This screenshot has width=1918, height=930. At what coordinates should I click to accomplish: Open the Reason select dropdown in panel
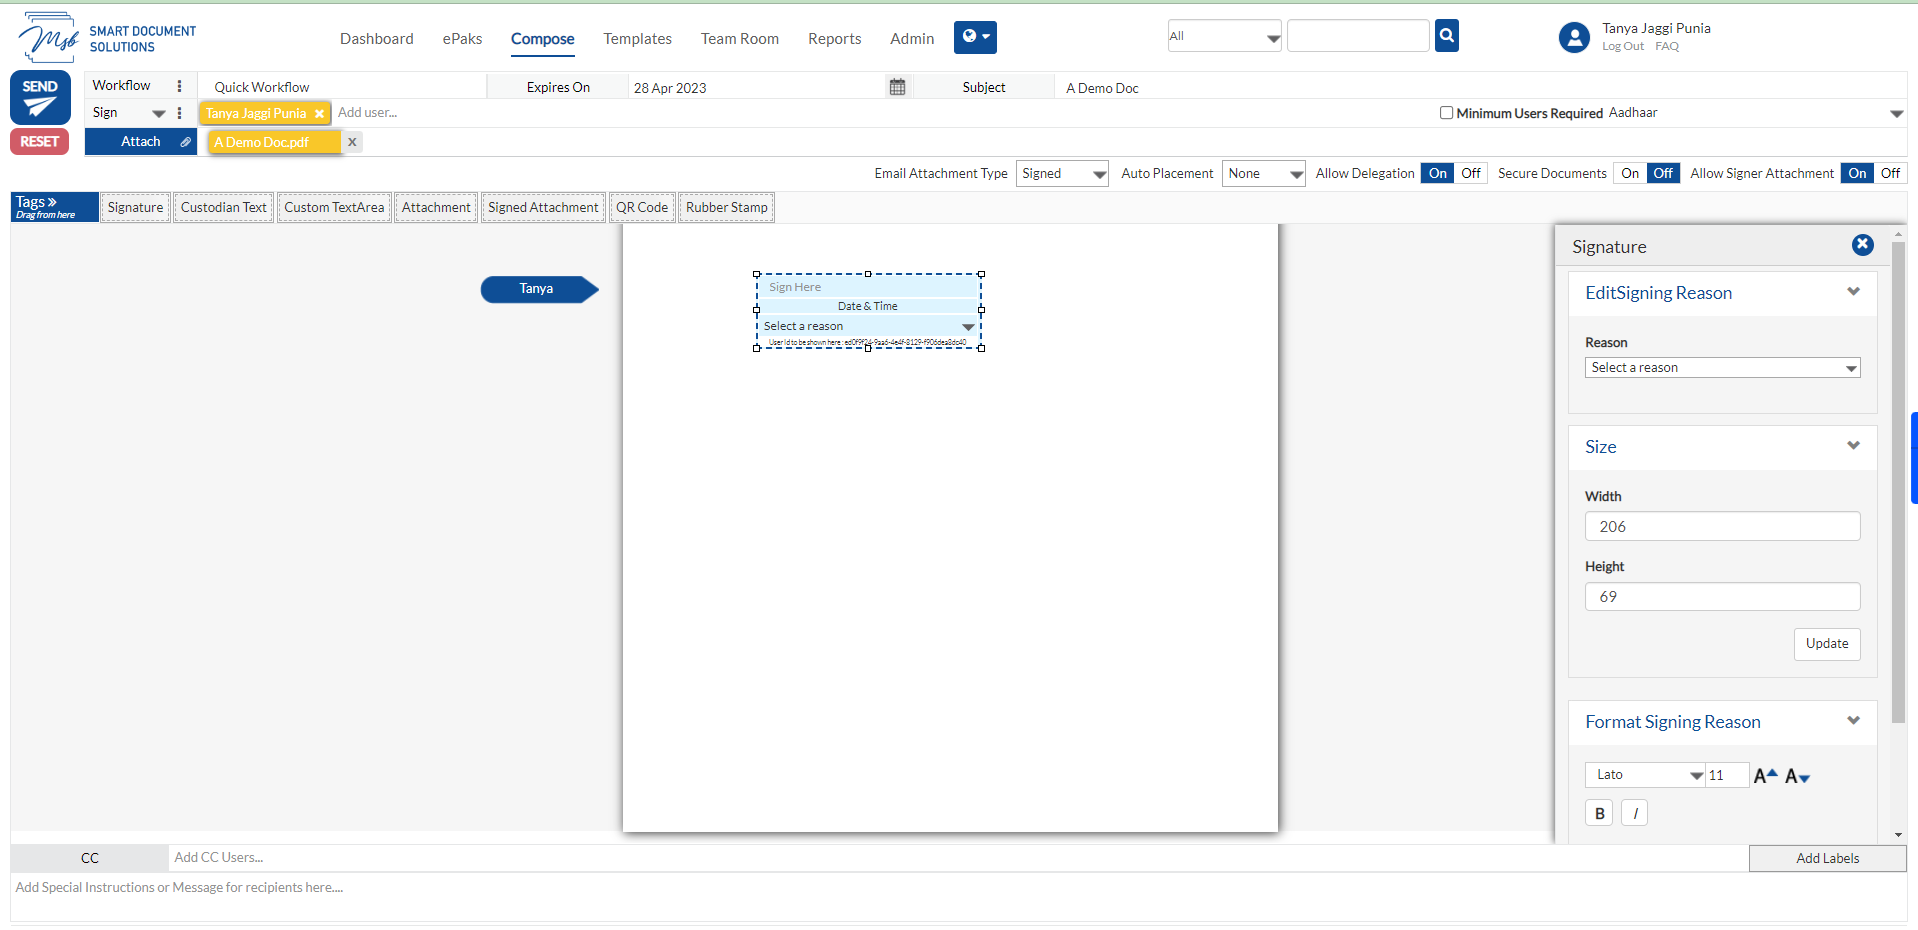tap(1722, 368)
